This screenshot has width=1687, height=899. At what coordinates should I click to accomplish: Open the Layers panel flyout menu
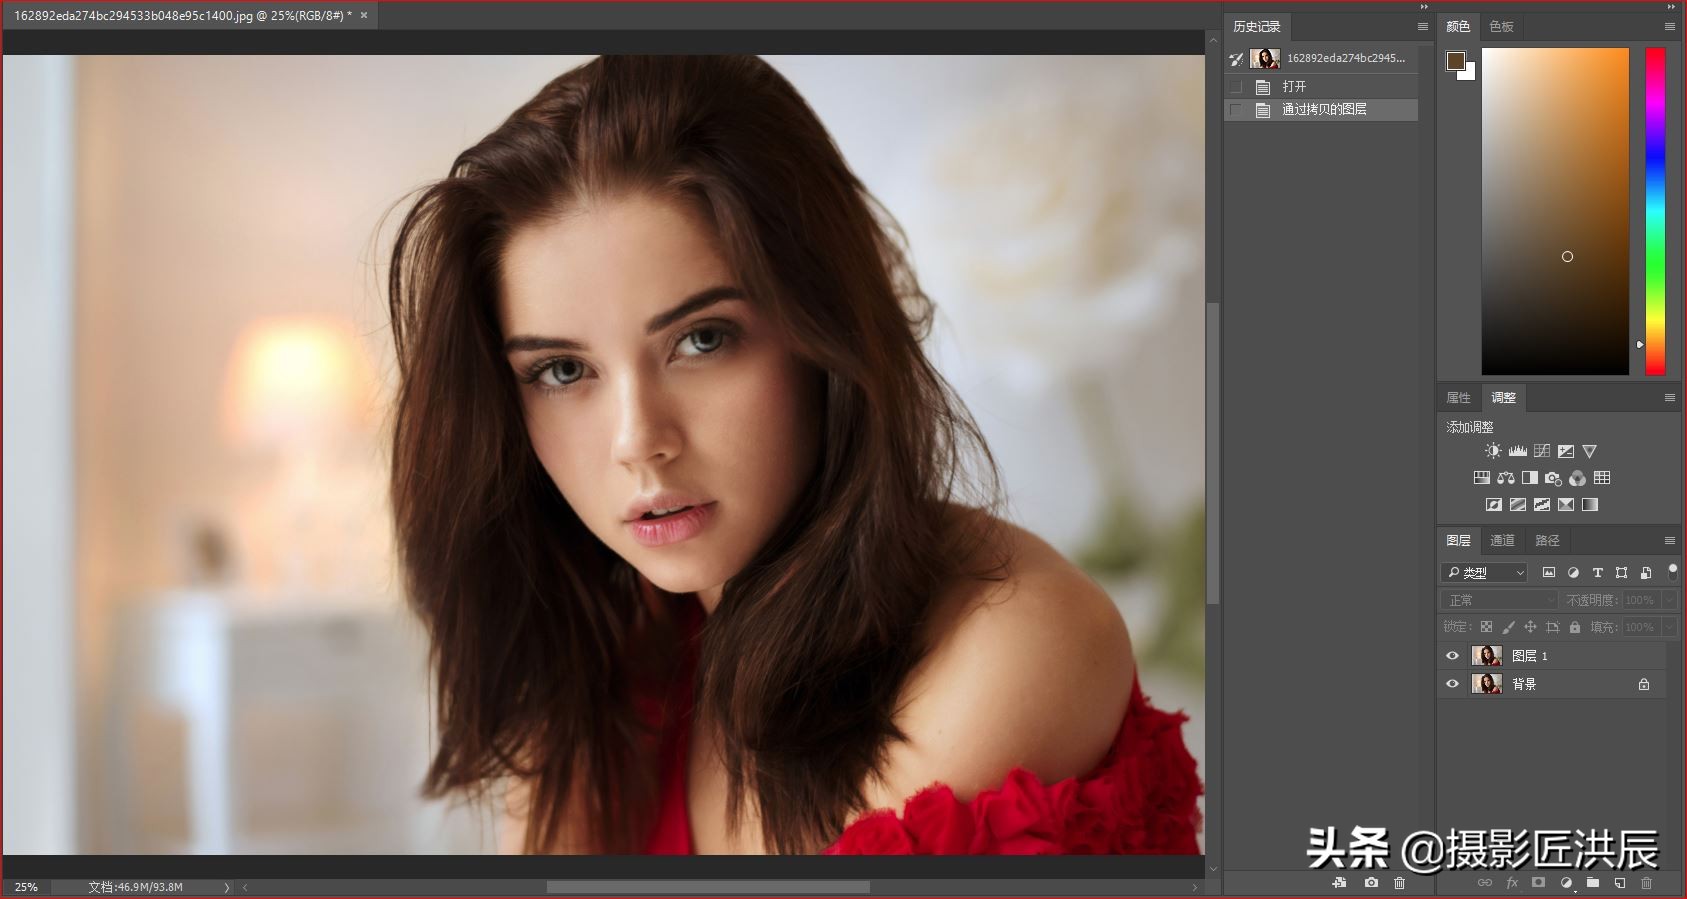pos(1669,540)
